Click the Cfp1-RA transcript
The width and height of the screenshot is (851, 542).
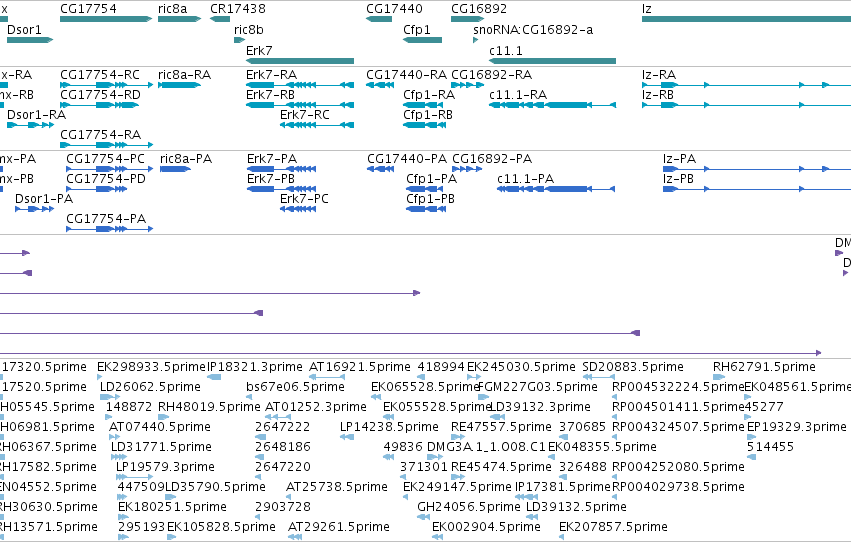click(423, 105)
